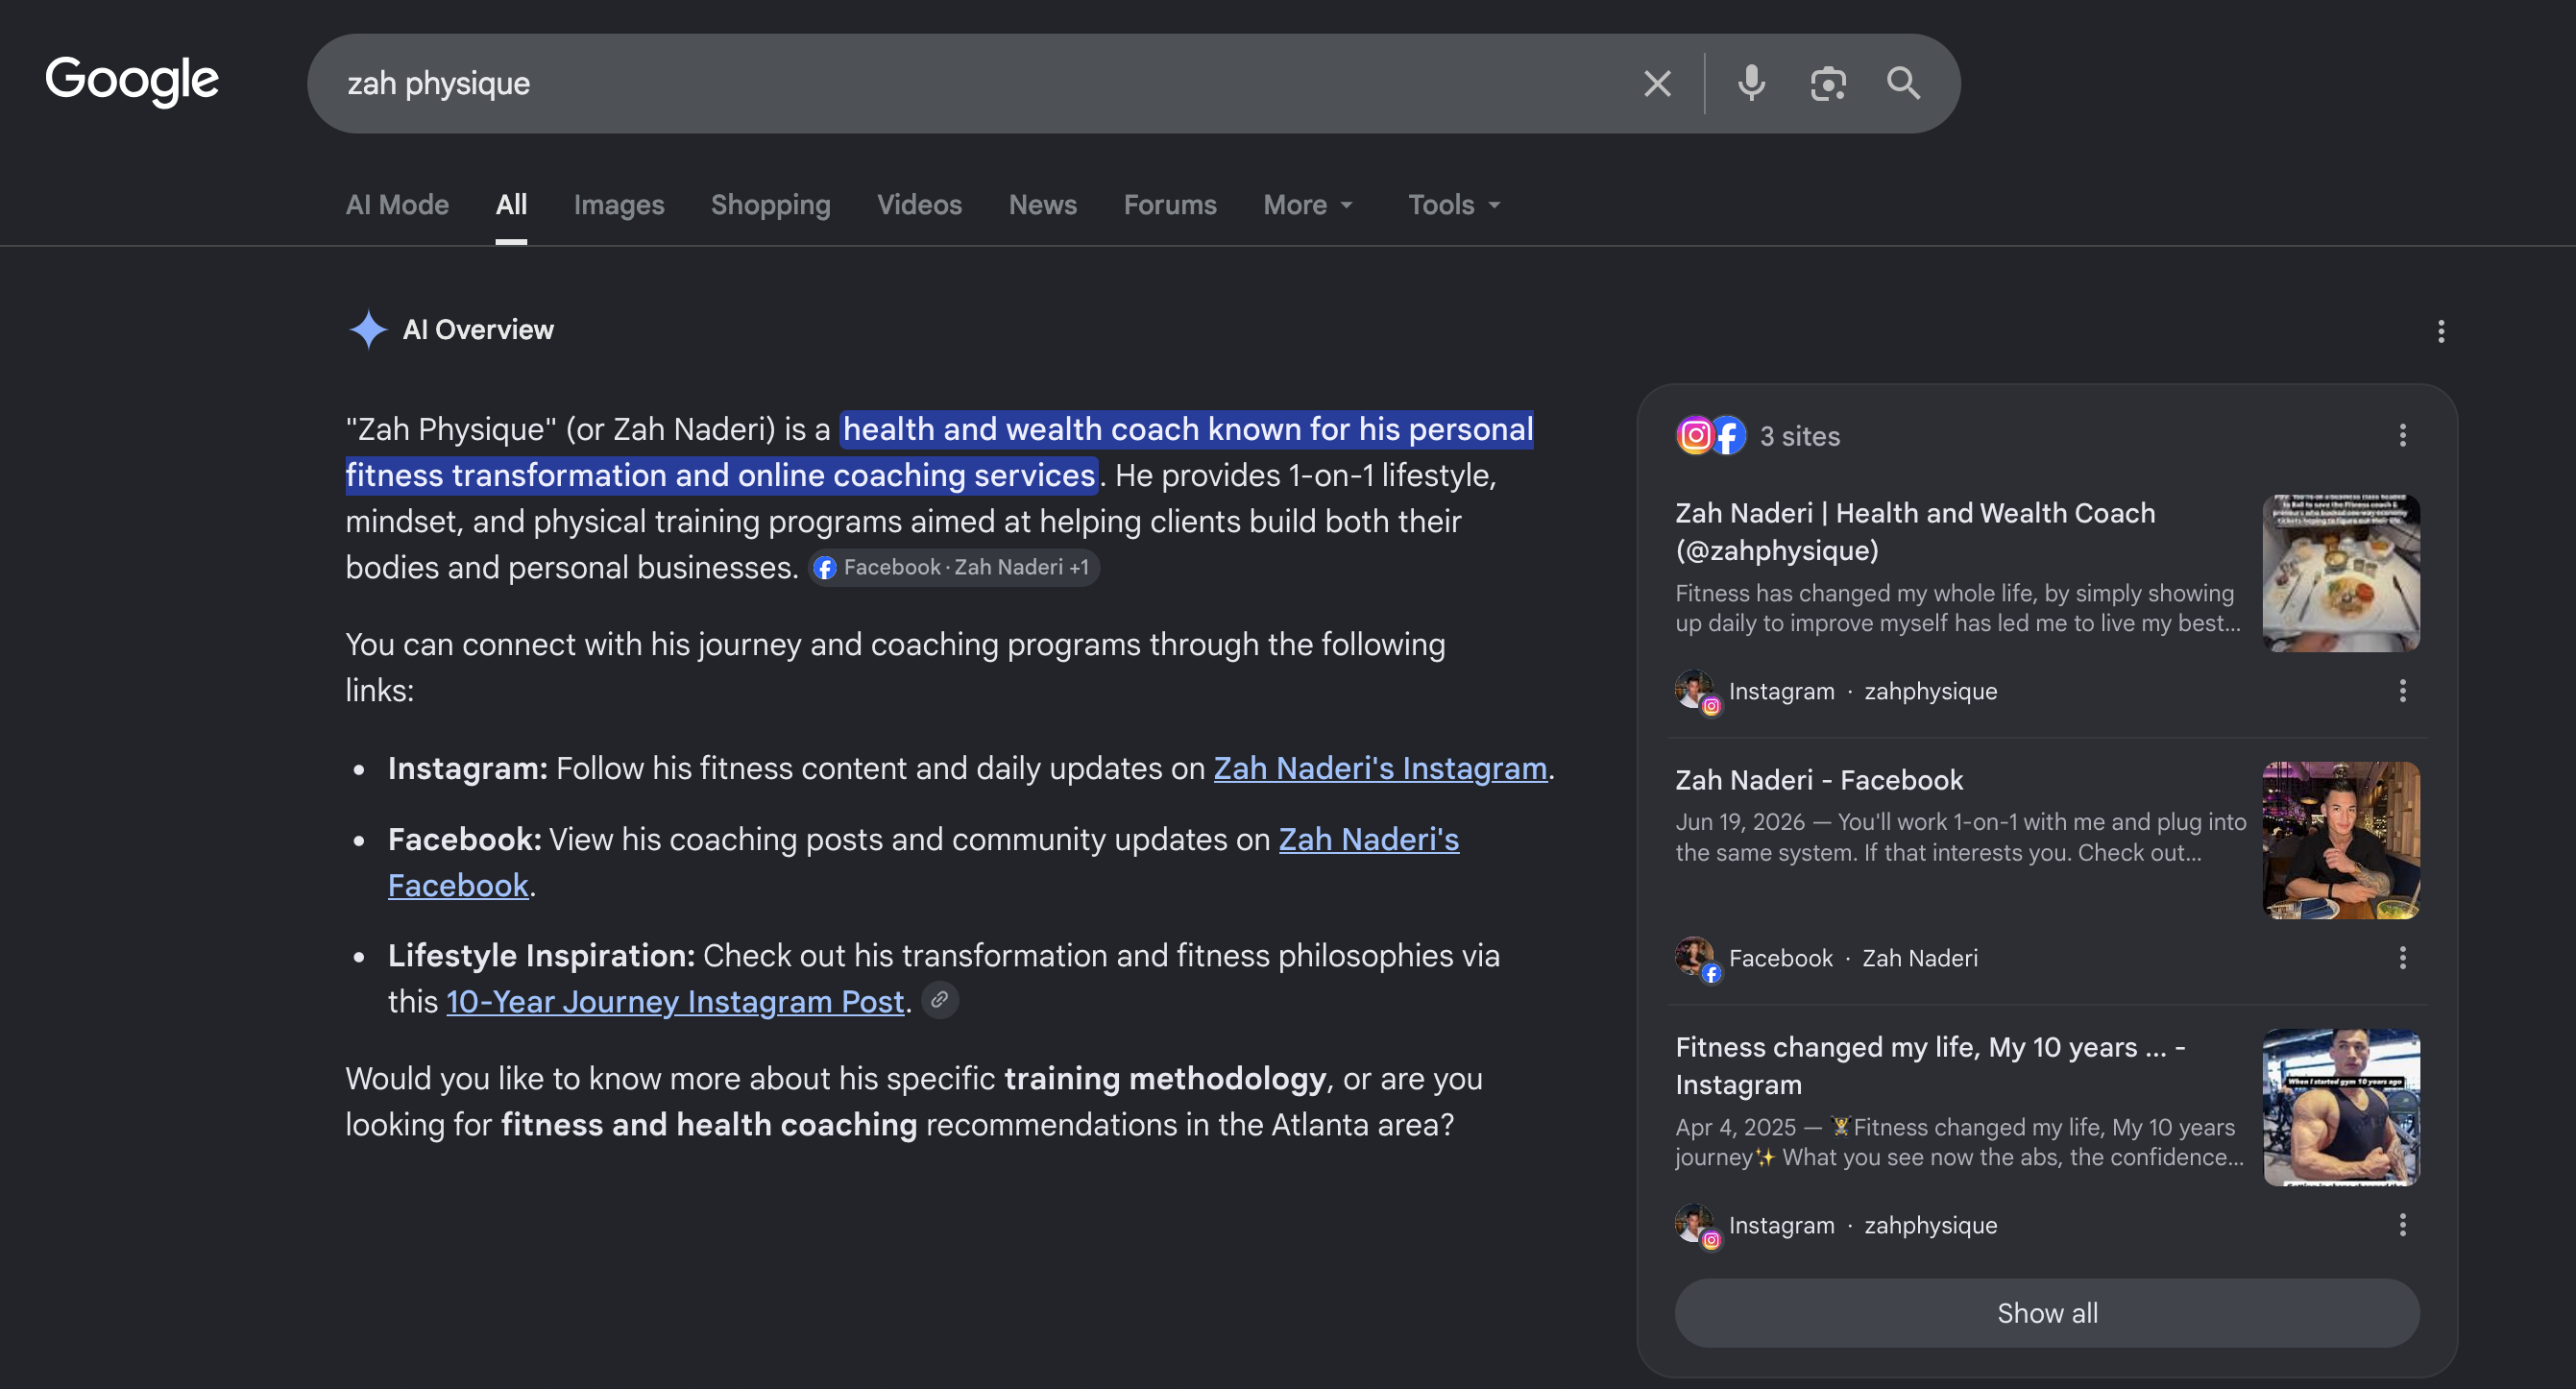Open the 10-Year Journey Instagram Post link
2576x1389 pixels.
(x=675, y=1001)
